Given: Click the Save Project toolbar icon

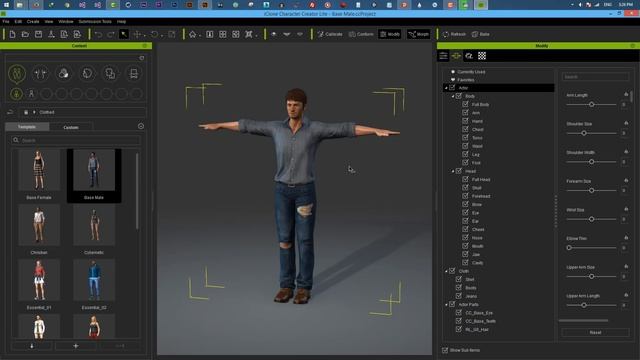Looking at the screenshot, I should [x=38, y=35].
